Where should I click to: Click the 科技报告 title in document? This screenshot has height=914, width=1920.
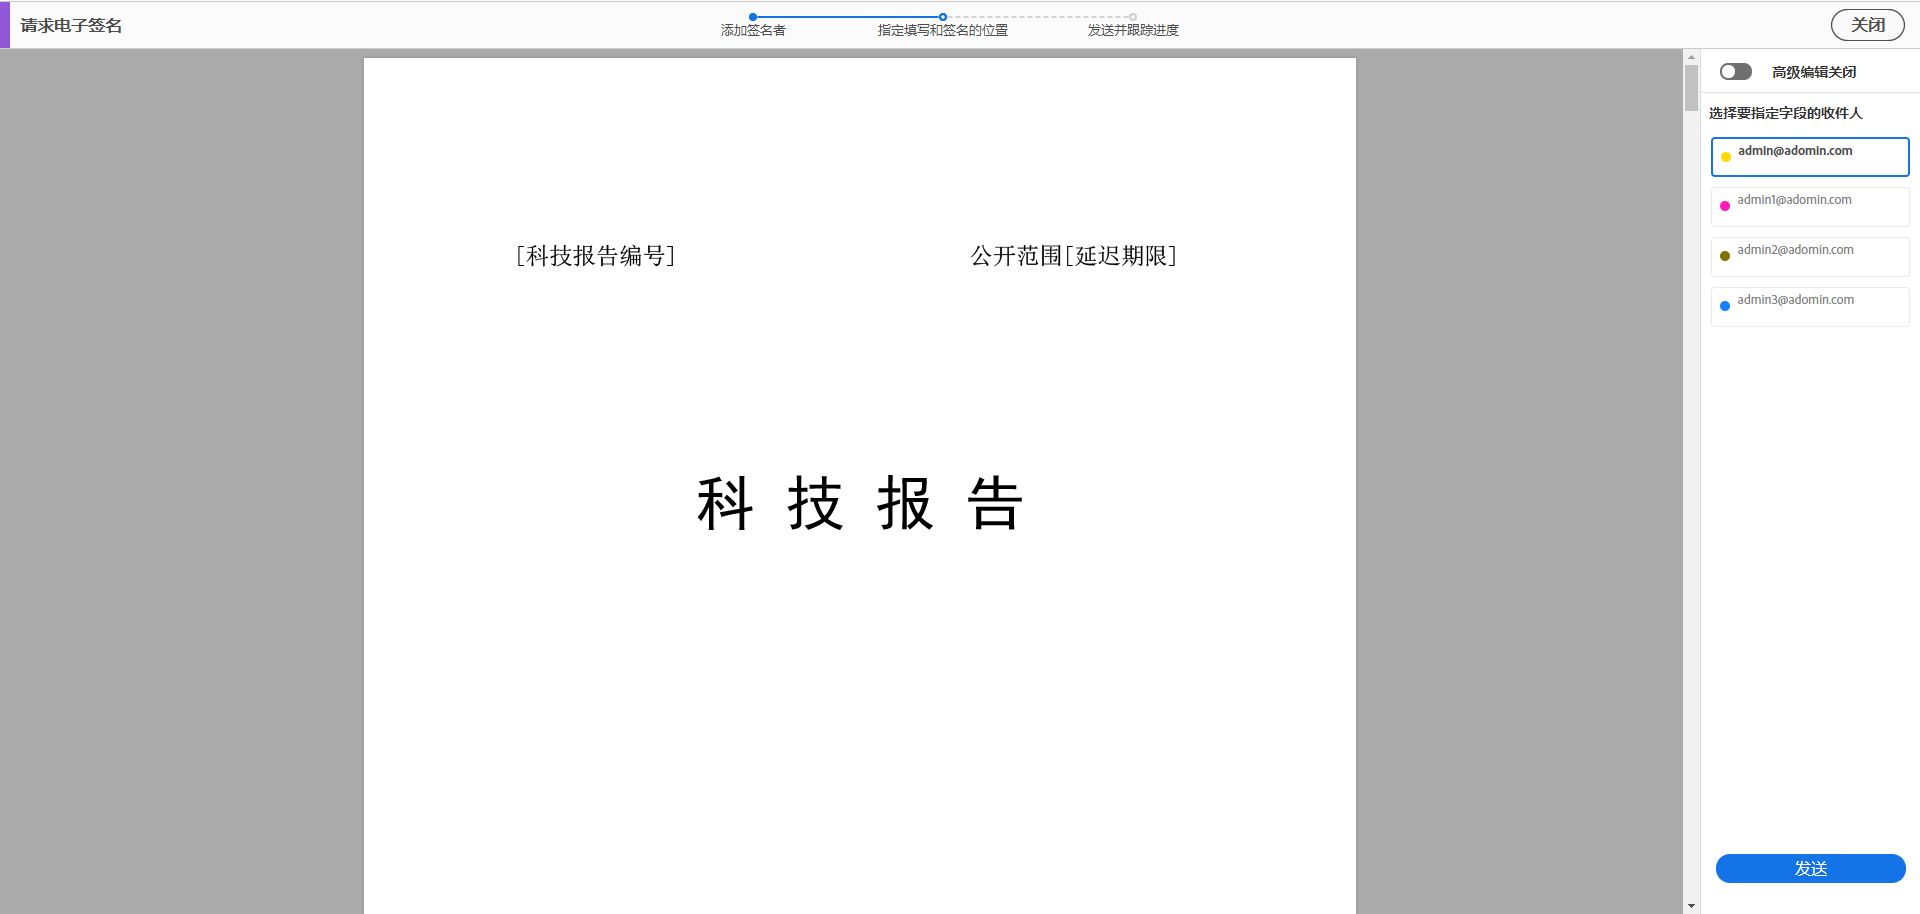[859, 503]
